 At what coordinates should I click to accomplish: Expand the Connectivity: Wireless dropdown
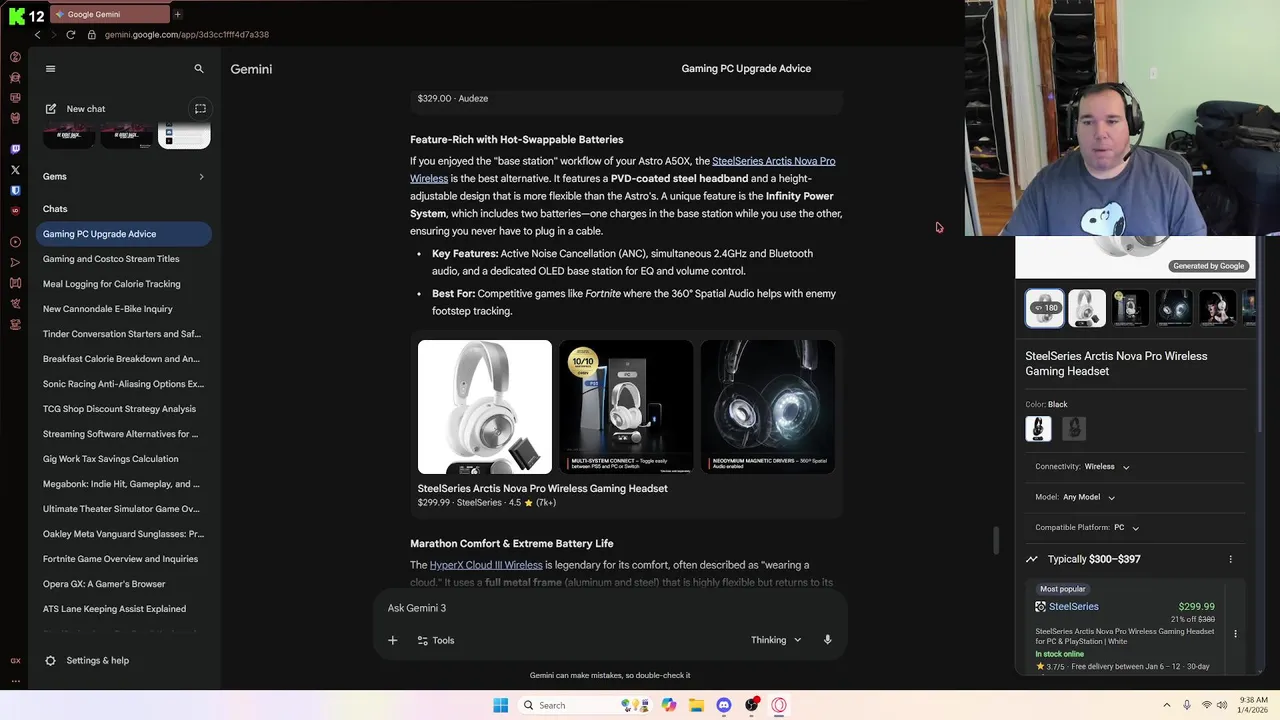pos(1083,467)
